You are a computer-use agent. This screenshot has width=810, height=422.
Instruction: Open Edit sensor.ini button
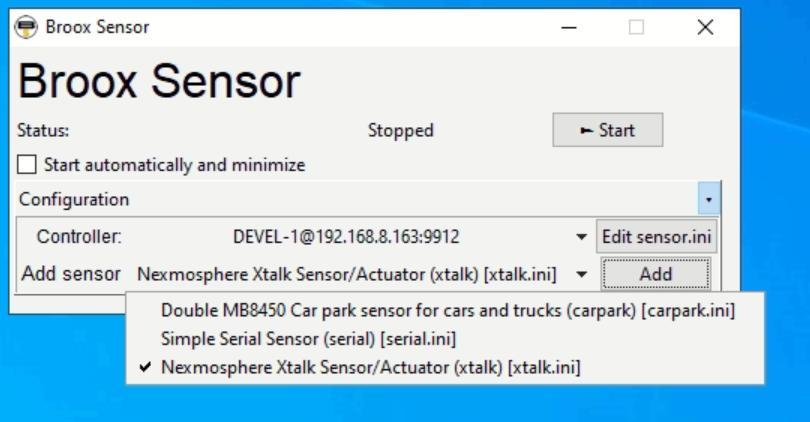(657, 237)
